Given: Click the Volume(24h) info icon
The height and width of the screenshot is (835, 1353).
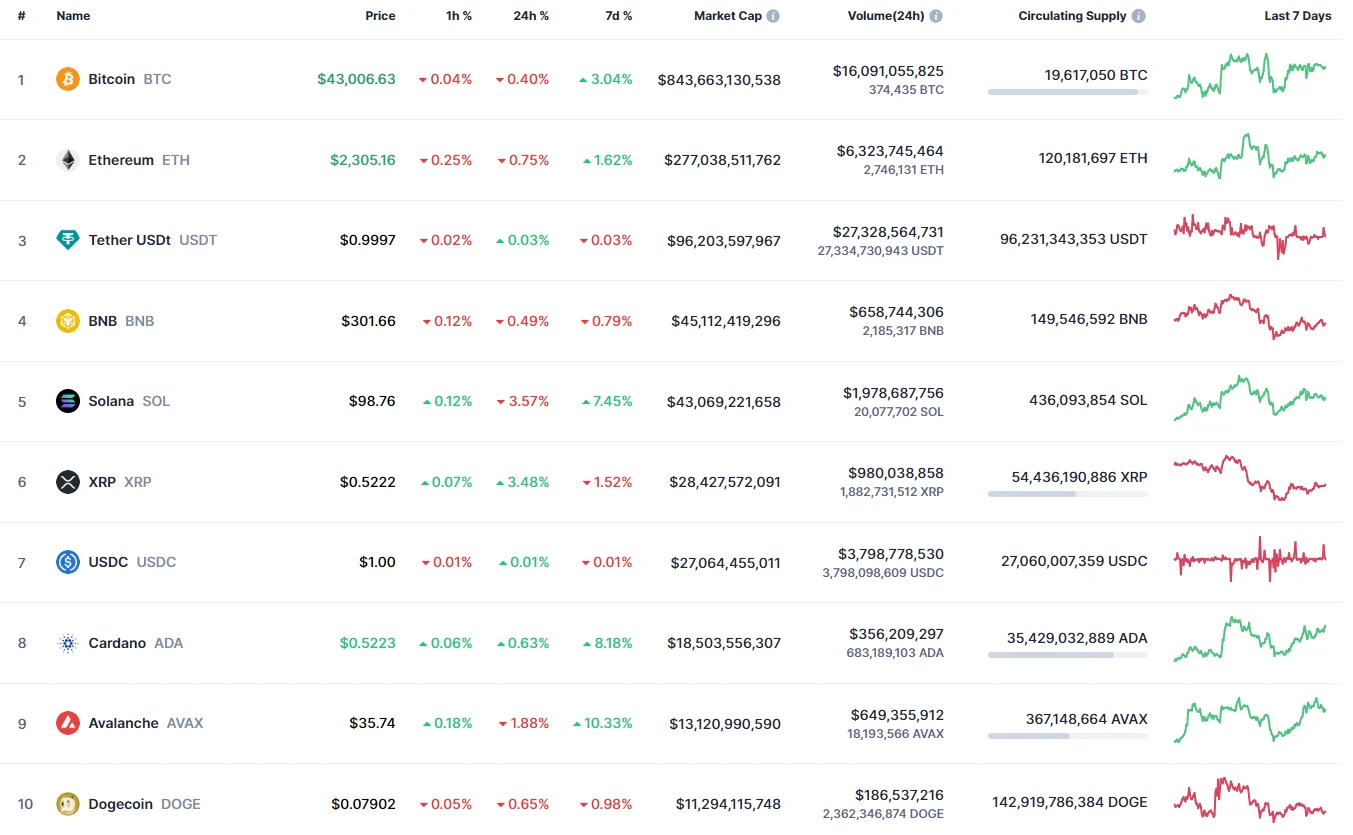Looking at the screenshot, I should [x=936, y=16].
